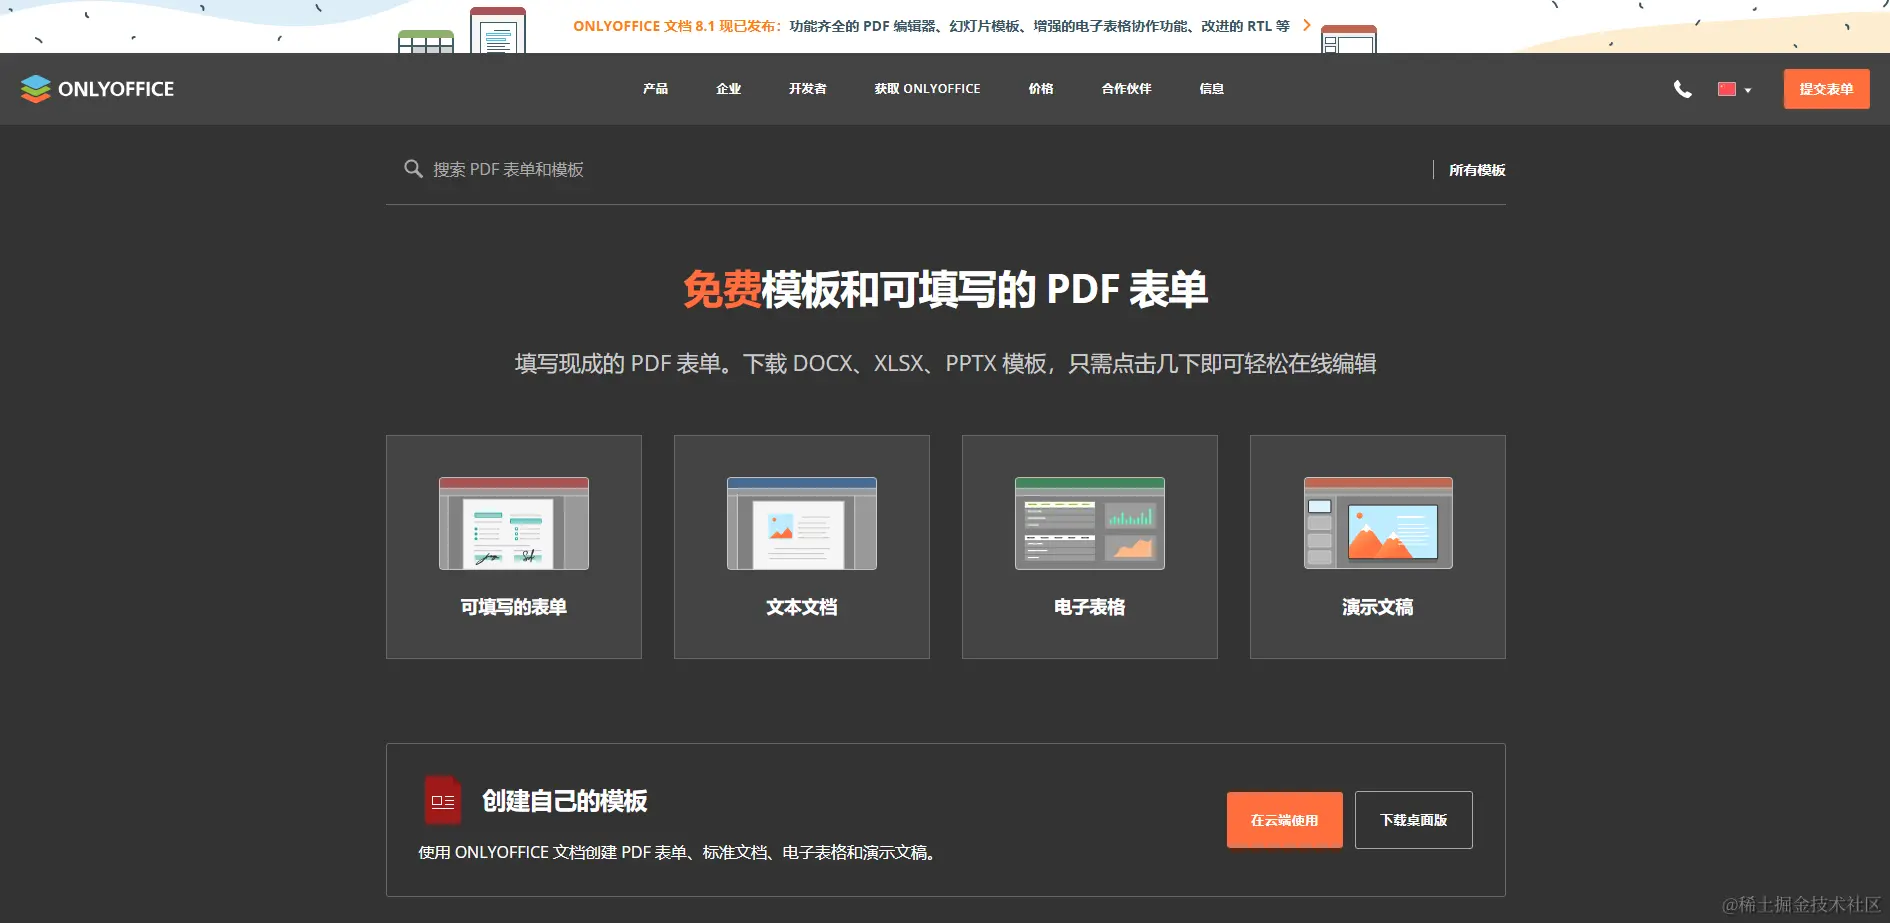The image size is (1890, 923).
Task: Open the 获取 ONLYOFFICE dropdown
Action: click(926, 89)
